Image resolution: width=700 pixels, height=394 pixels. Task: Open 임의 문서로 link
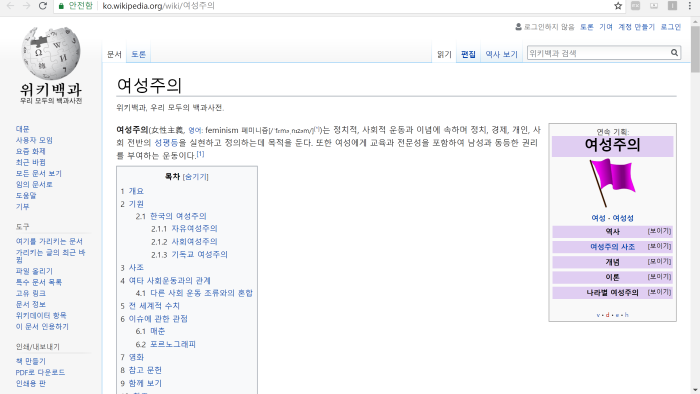coord(34,184)
